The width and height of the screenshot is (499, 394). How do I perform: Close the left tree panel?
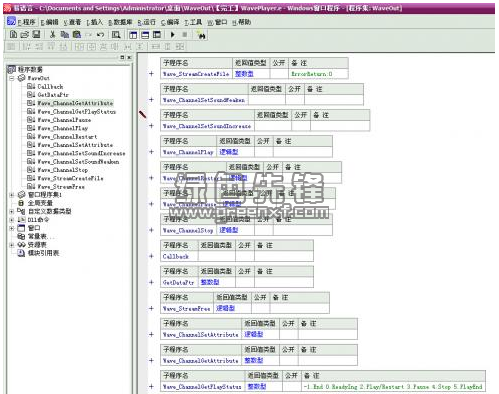click(x=129, y=57)
